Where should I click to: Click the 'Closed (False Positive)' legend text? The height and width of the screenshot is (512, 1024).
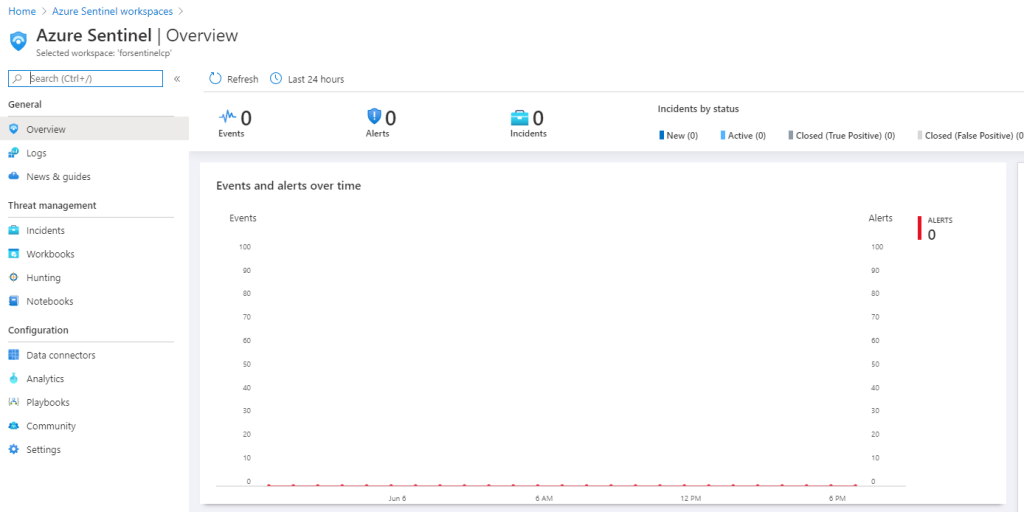974,136
